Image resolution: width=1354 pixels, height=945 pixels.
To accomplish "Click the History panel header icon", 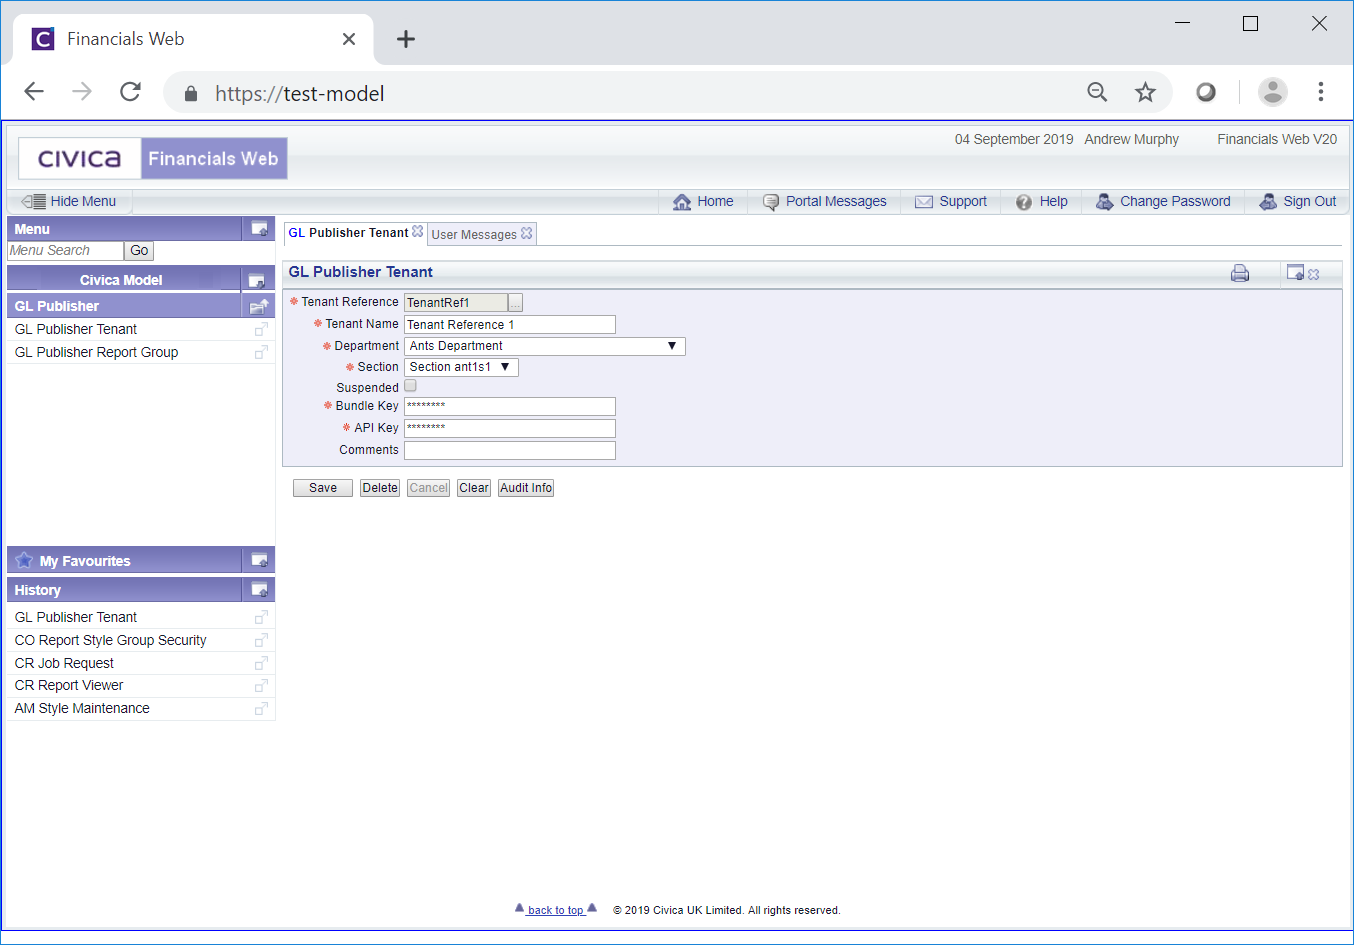I will (259, 590).
